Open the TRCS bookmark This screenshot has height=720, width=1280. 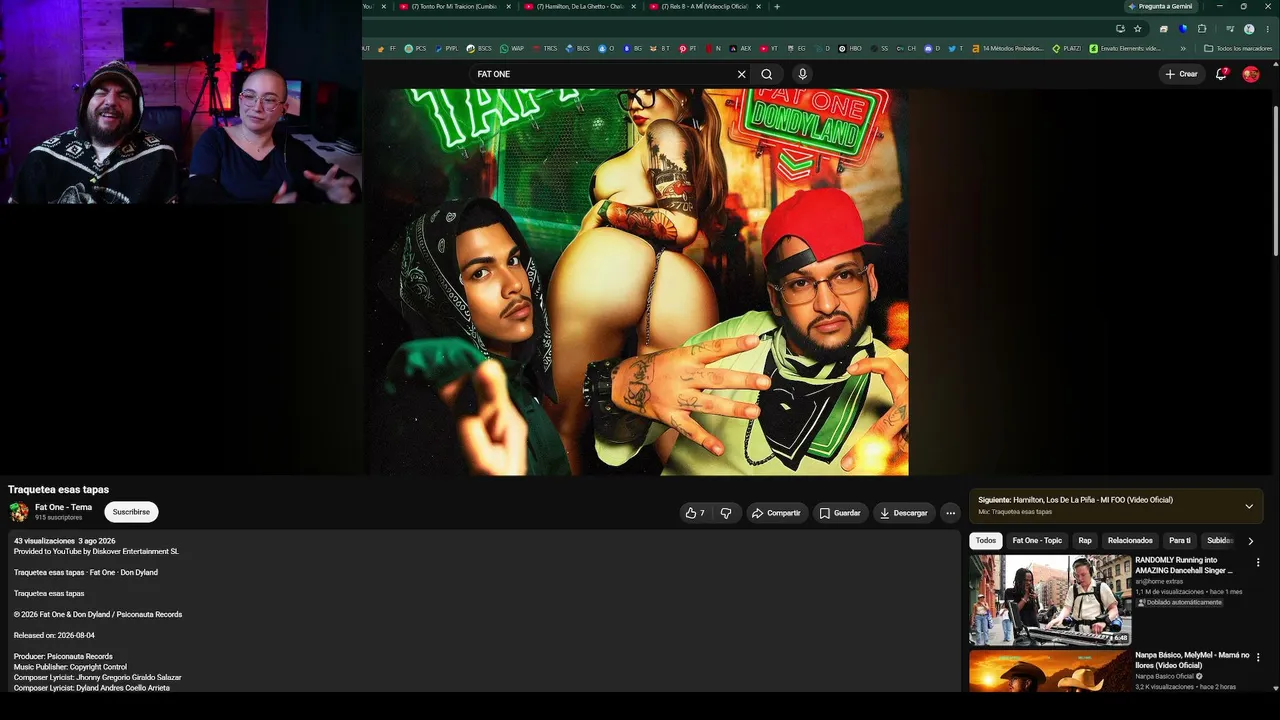[545, 48]
